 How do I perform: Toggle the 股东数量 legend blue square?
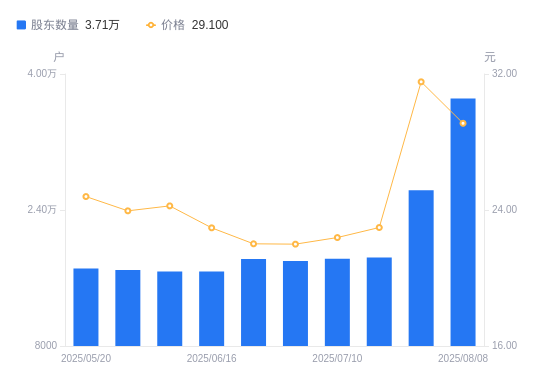pyautogui.click(x=21, y=25)
